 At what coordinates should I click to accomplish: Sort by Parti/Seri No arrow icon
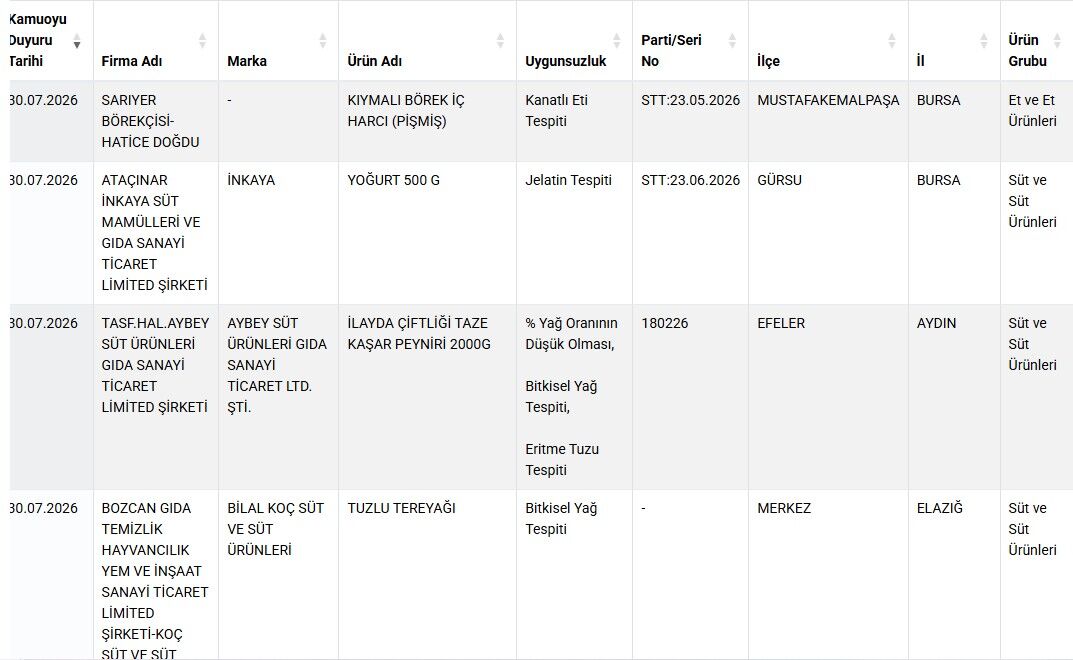[732, 40]
